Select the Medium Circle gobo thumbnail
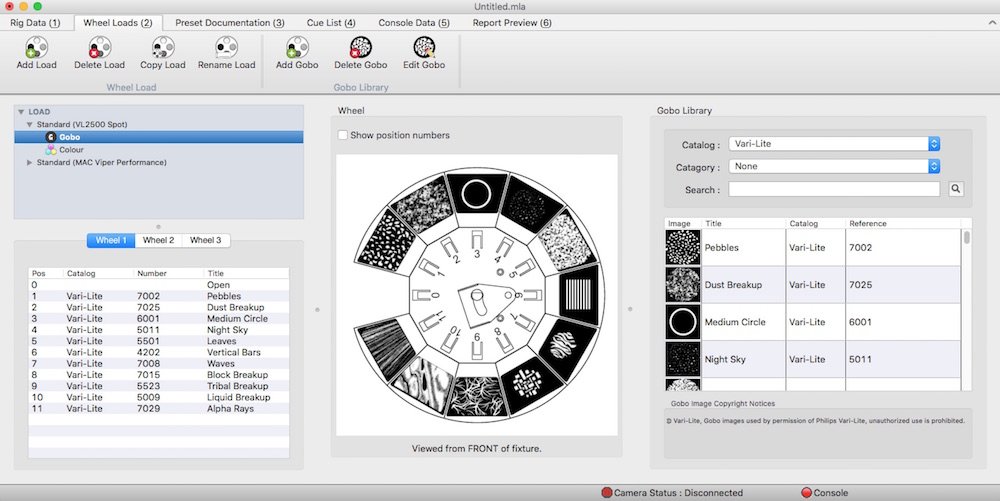Viewport: 1000px width, 501px height. click(x=683, y=322)
